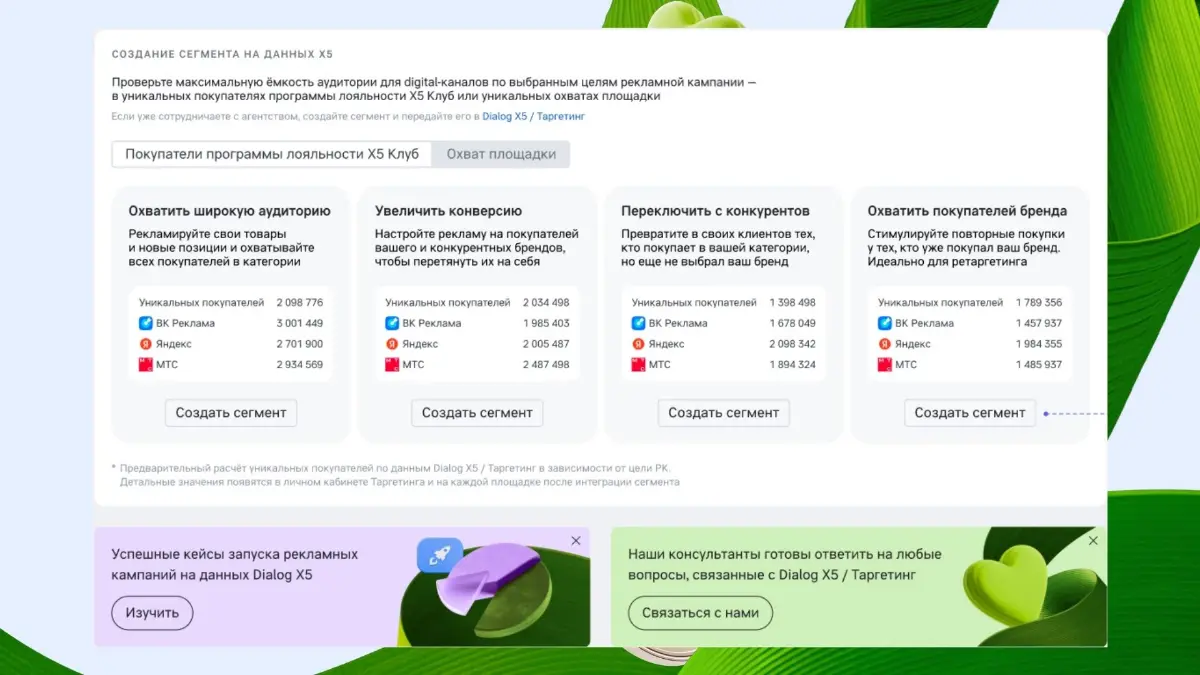1200x675 pixels.
Task: Click the value 2 005 487
Action: 546,344
